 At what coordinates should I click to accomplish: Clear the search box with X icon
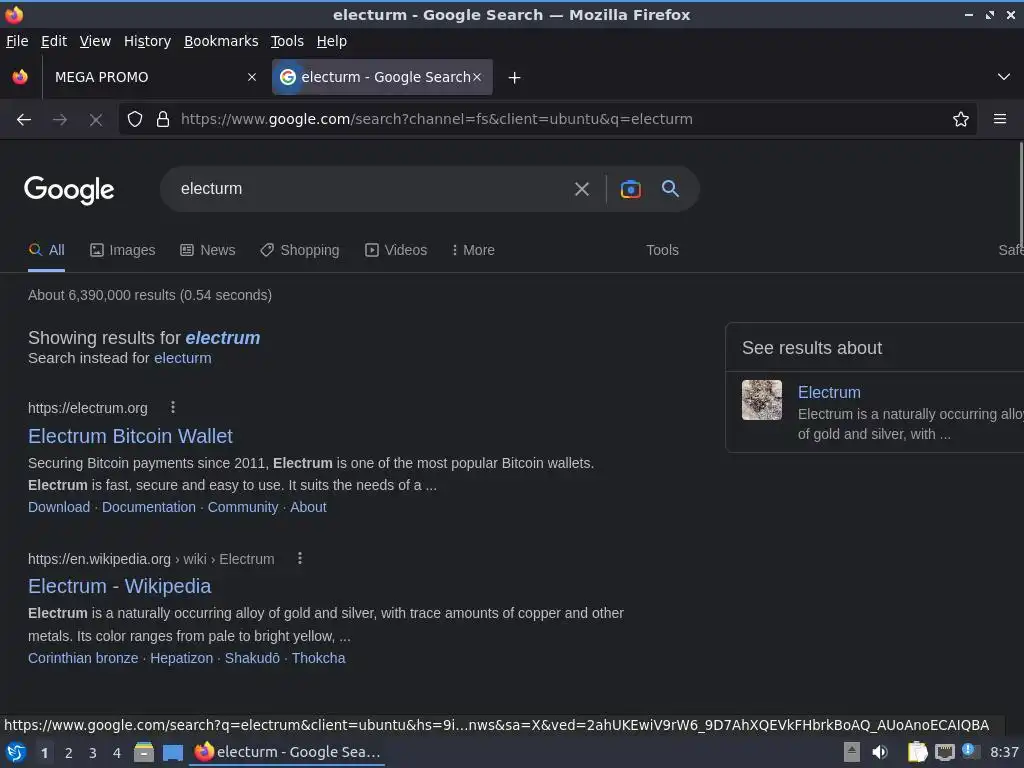[x=582, y=189]
